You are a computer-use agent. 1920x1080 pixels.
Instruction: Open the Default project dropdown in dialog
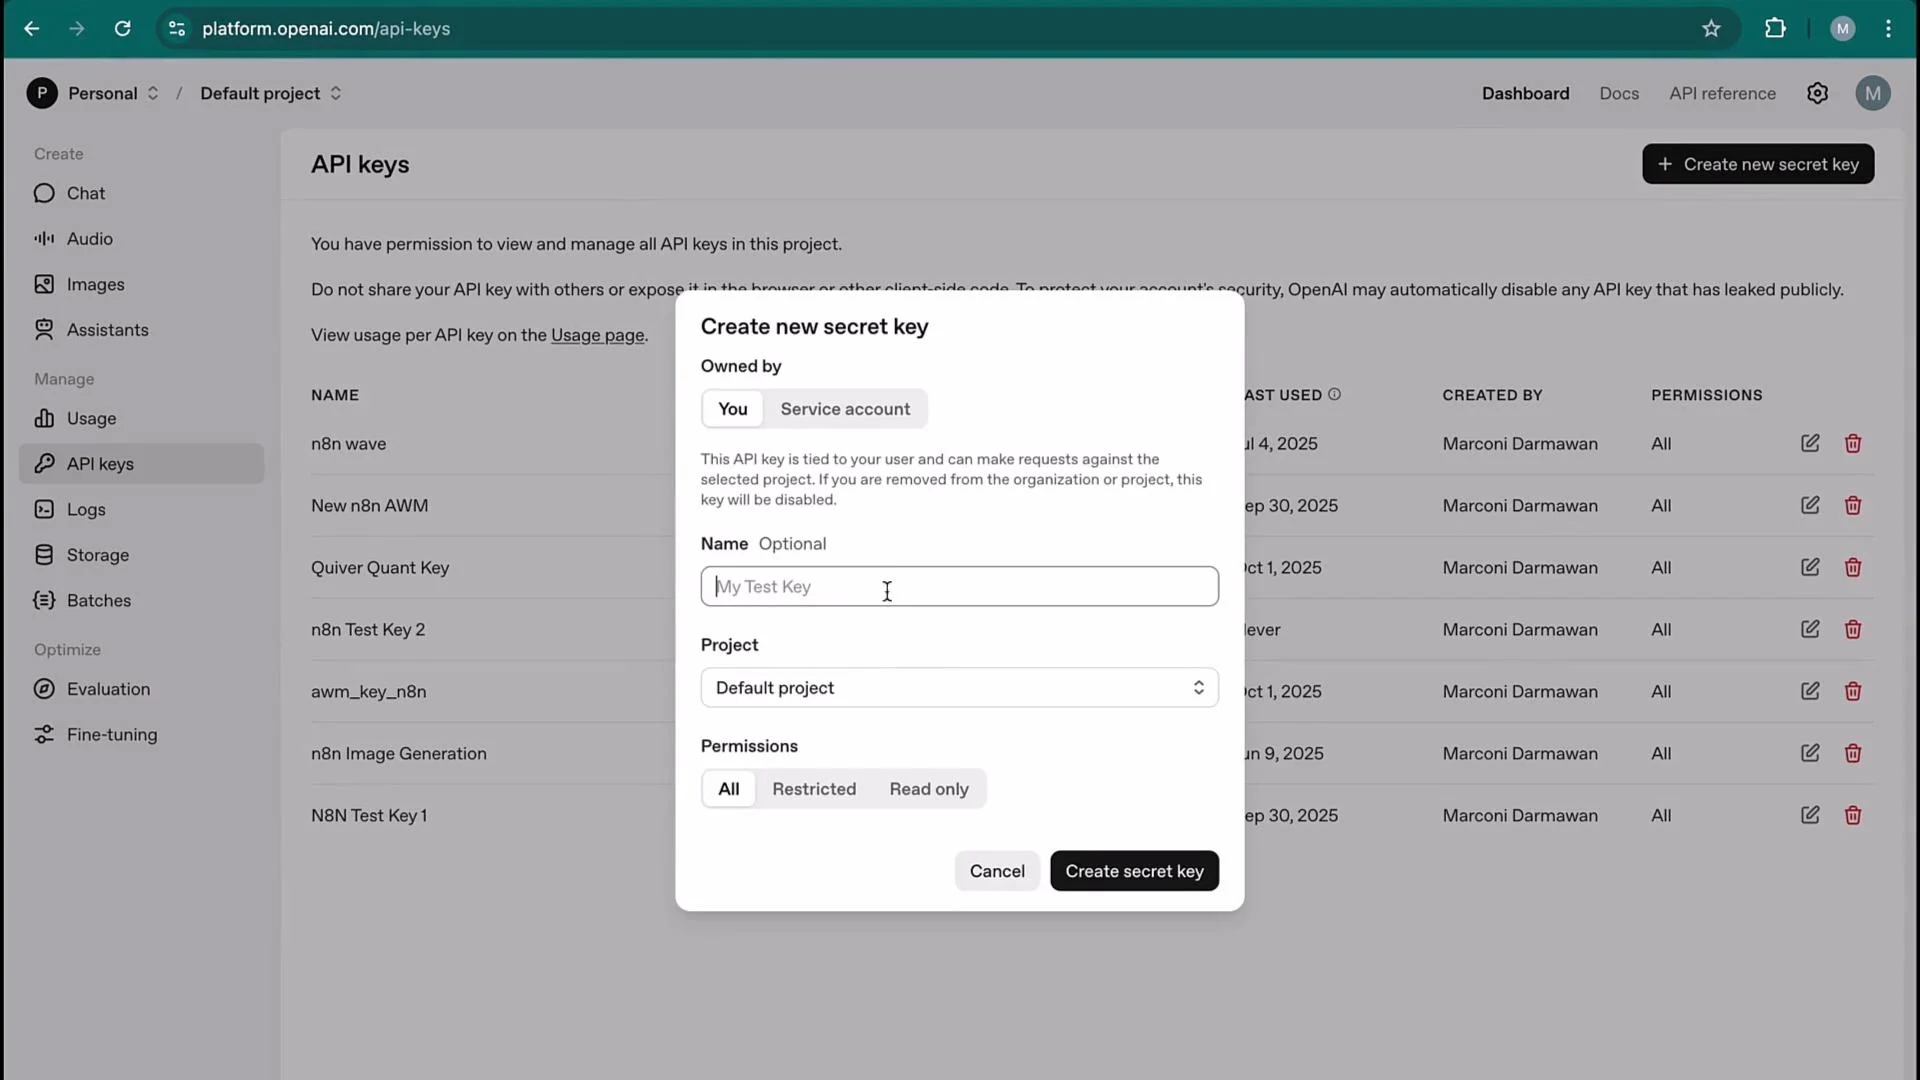pos(959,688)
